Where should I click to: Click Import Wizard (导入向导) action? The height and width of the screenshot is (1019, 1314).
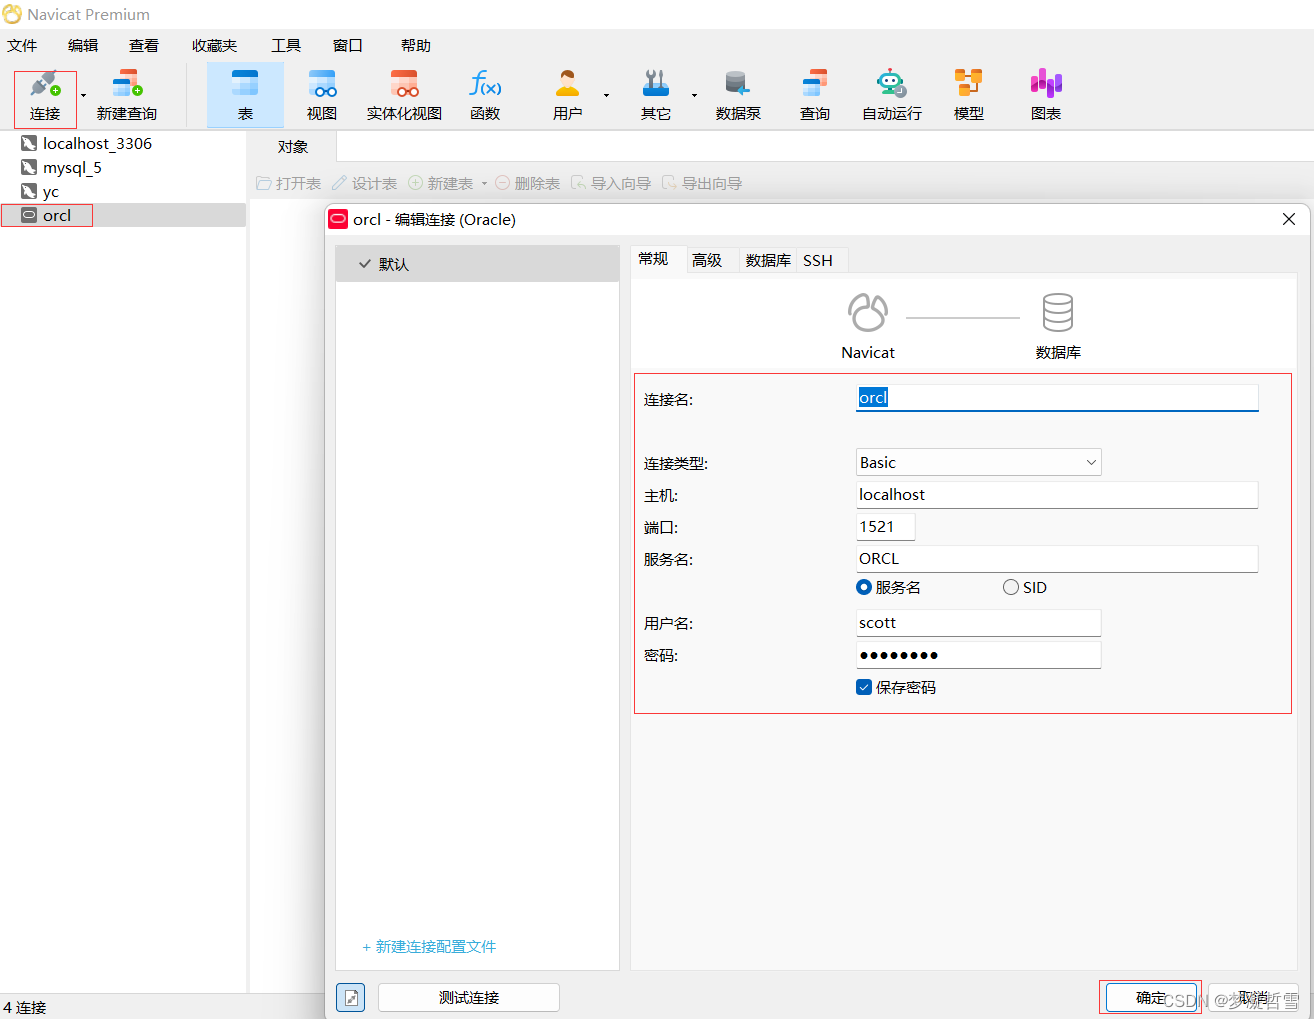coord(611,183)
